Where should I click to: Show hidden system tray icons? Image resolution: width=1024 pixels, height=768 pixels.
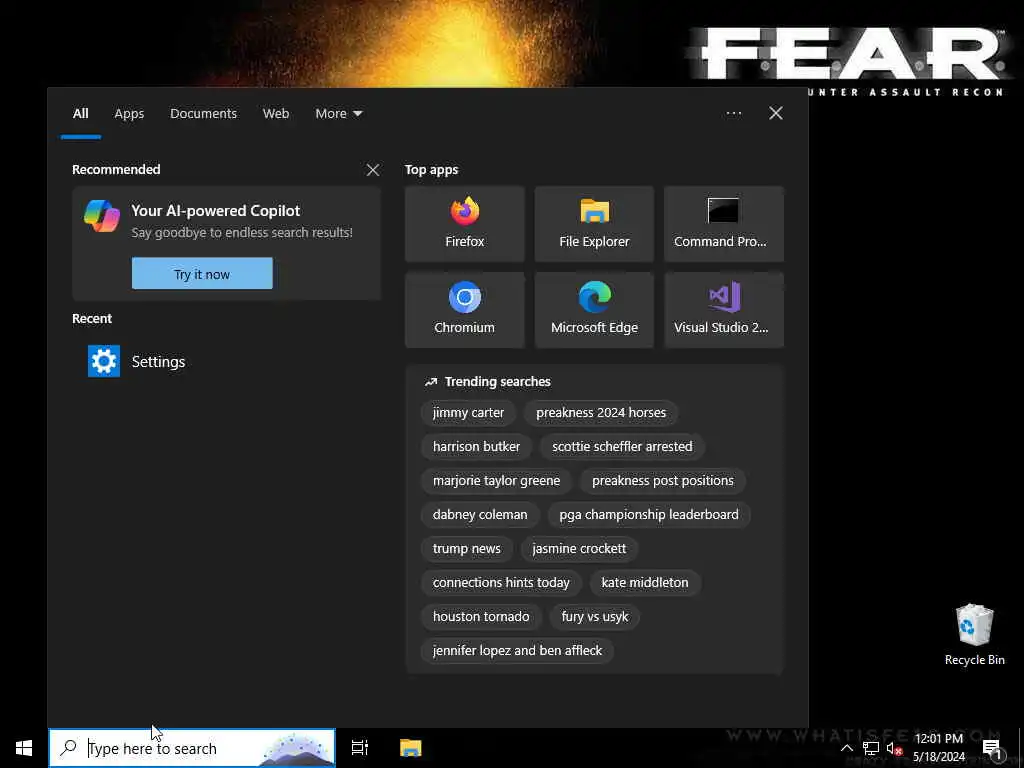846,748
